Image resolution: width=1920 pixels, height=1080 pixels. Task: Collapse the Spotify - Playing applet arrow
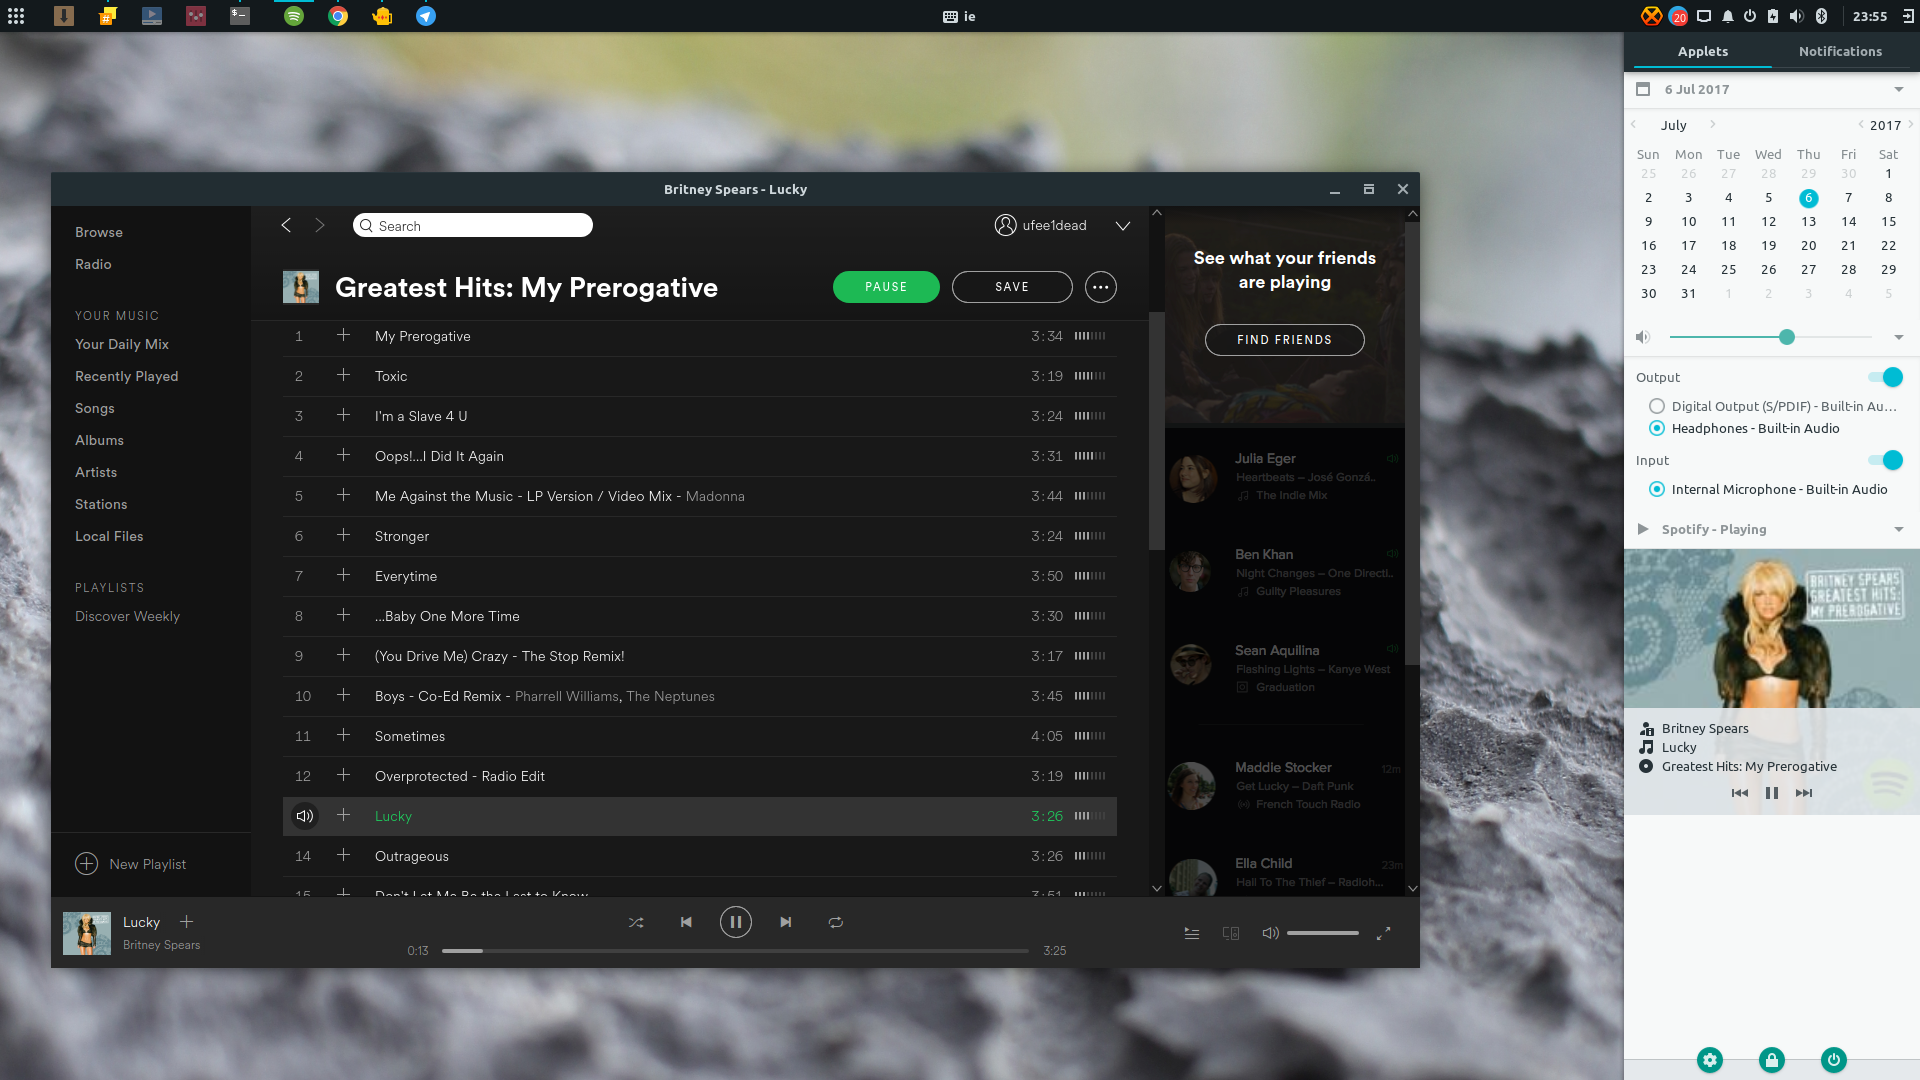tap(1899, 529)
